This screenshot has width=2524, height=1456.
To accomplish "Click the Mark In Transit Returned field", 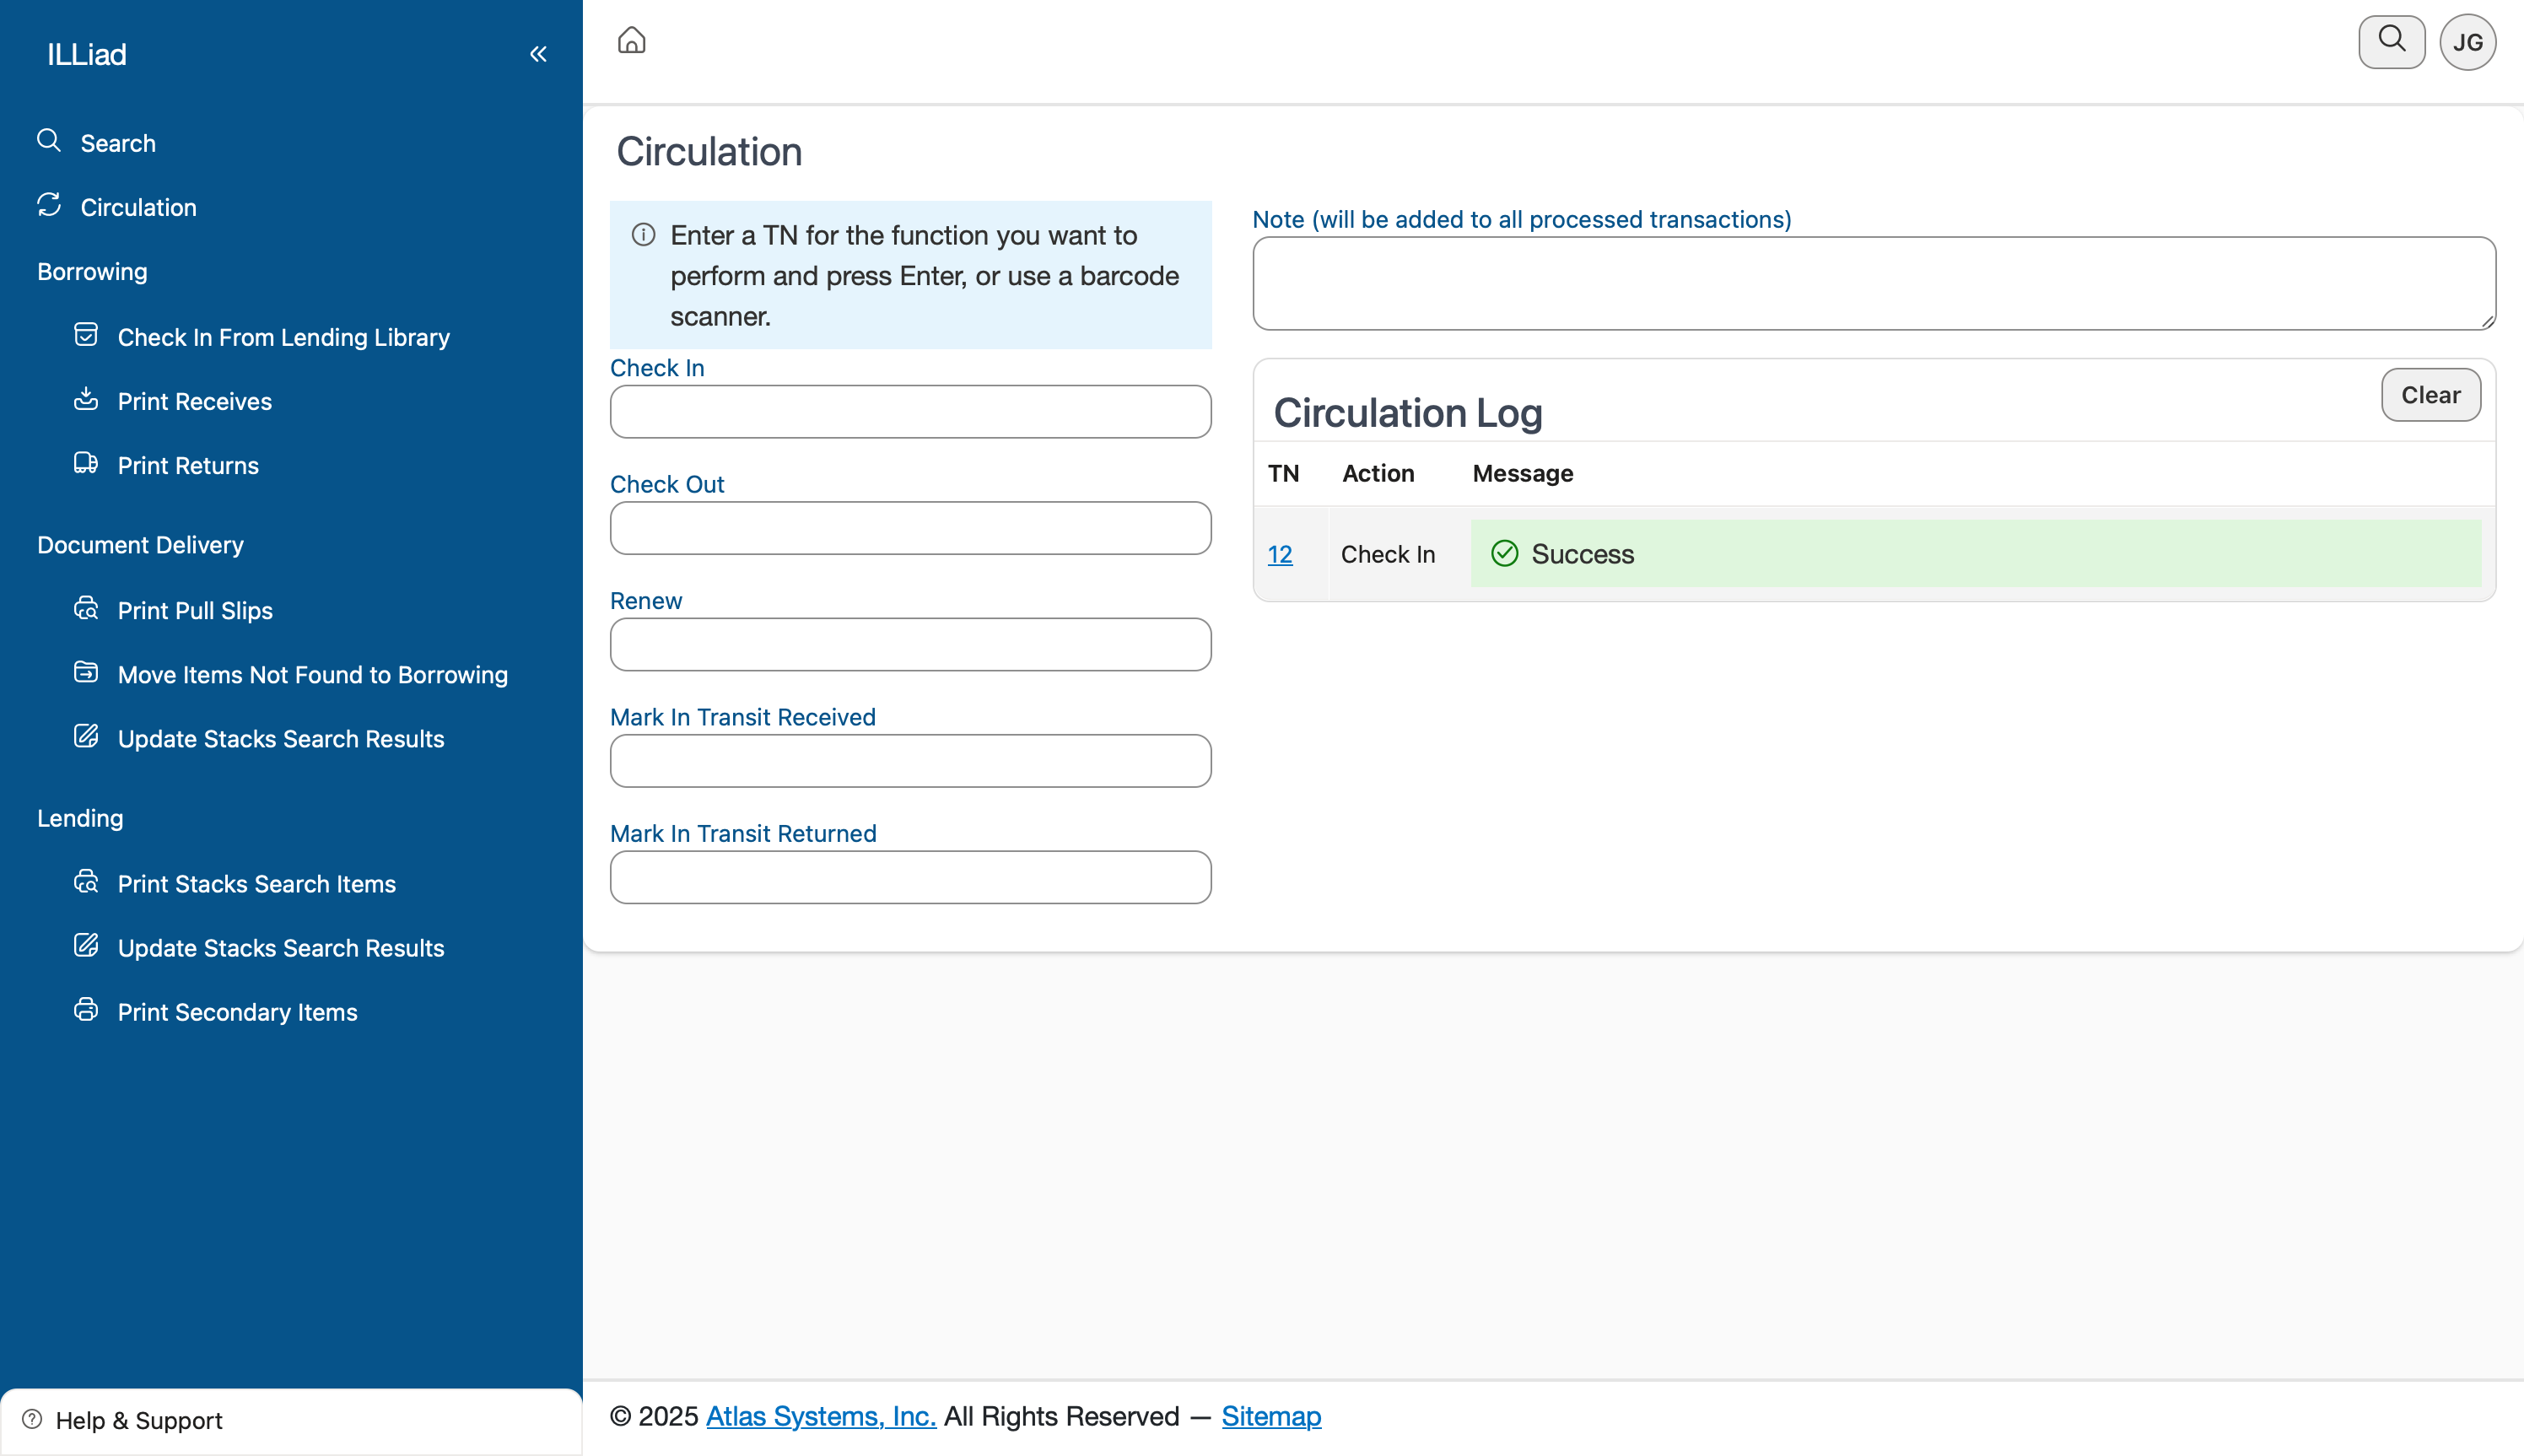I will 910,877.
